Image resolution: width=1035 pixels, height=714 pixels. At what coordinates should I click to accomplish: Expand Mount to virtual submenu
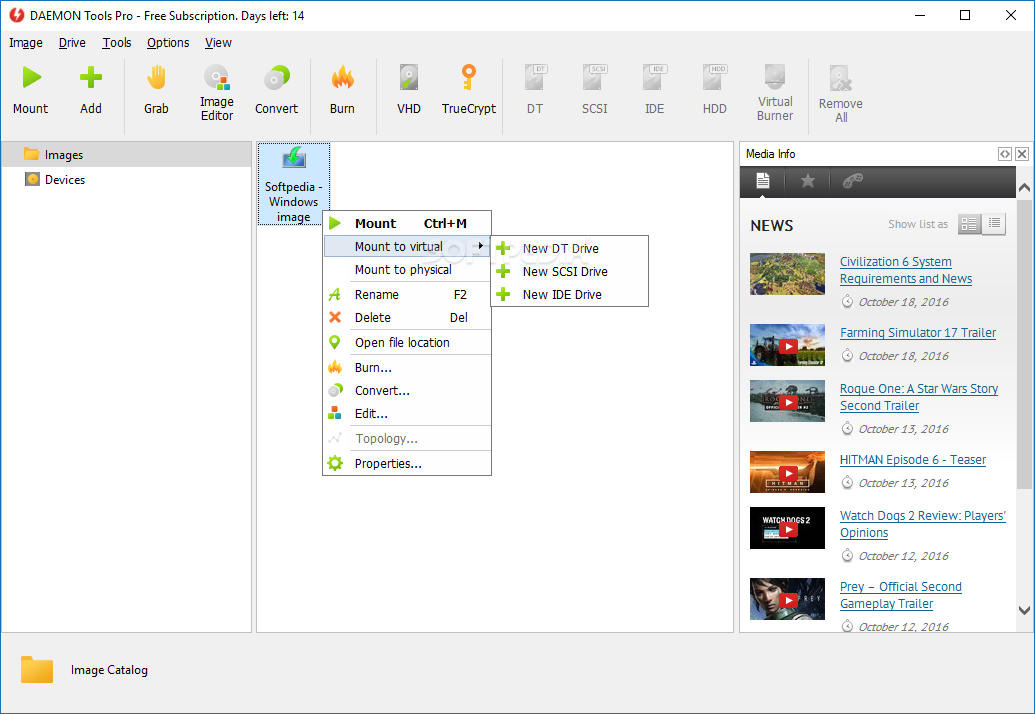coord(407,246)
